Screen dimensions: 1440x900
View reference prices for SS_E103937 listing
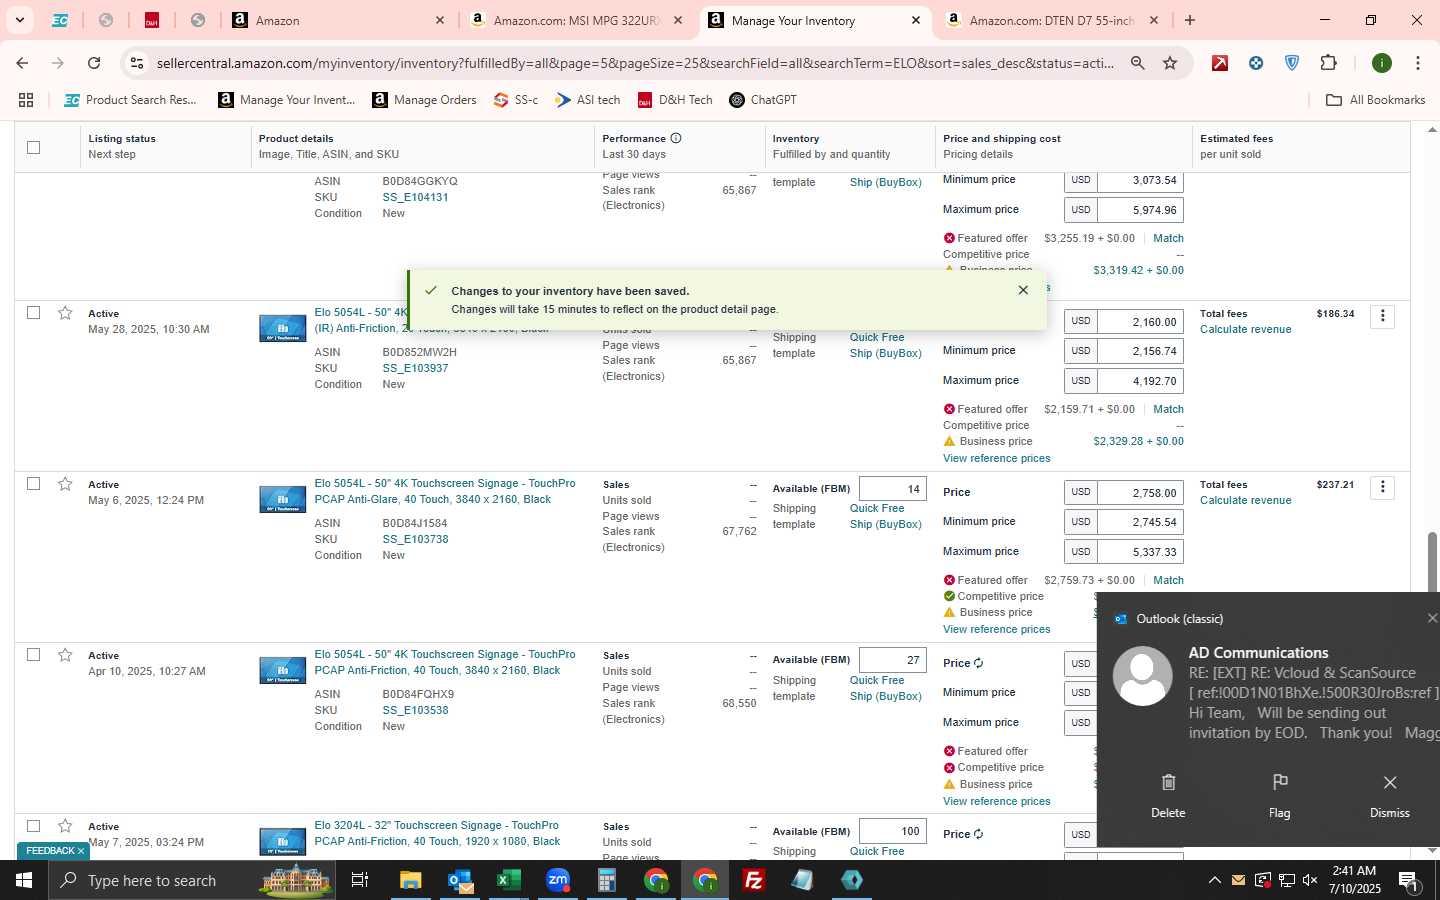[x=996, y=458]
